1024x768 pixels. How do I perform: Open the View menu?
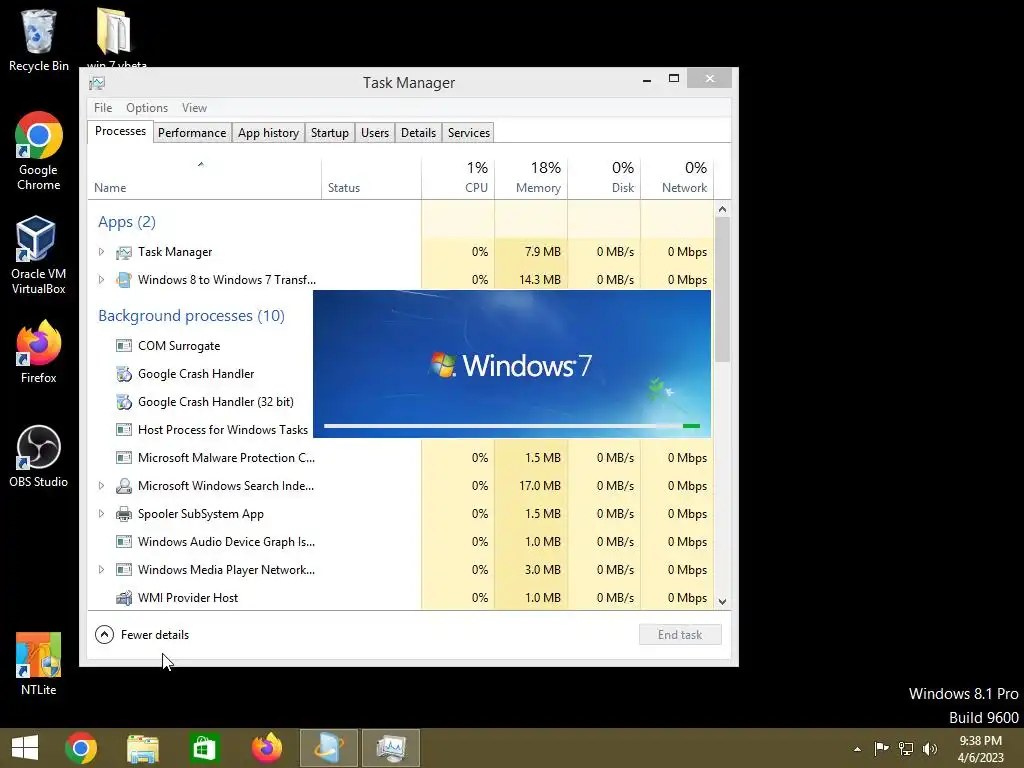[x=194, y=108]
